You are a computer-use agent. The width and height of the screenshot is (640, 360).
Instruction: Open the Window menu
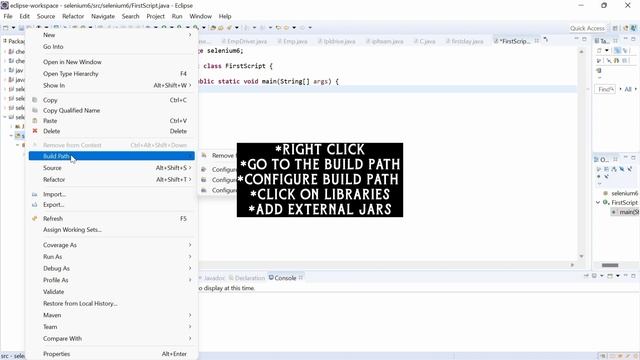(200, 16)
